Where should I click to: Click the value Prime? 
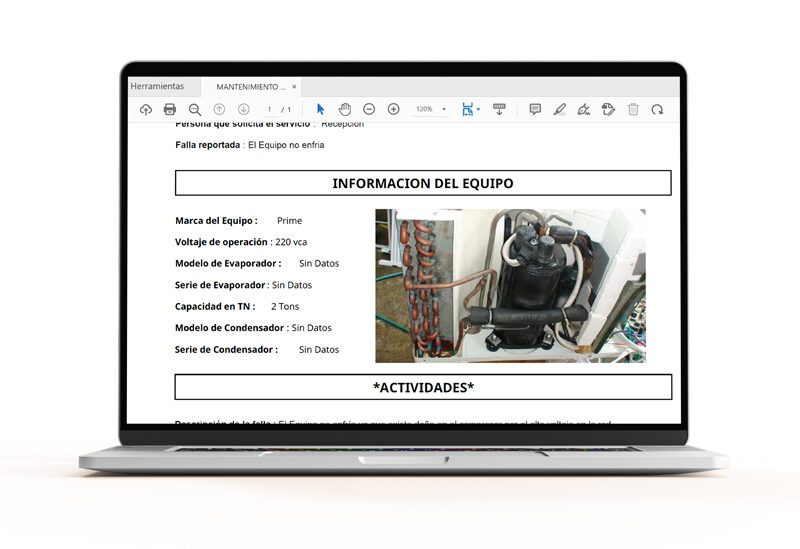289,220
